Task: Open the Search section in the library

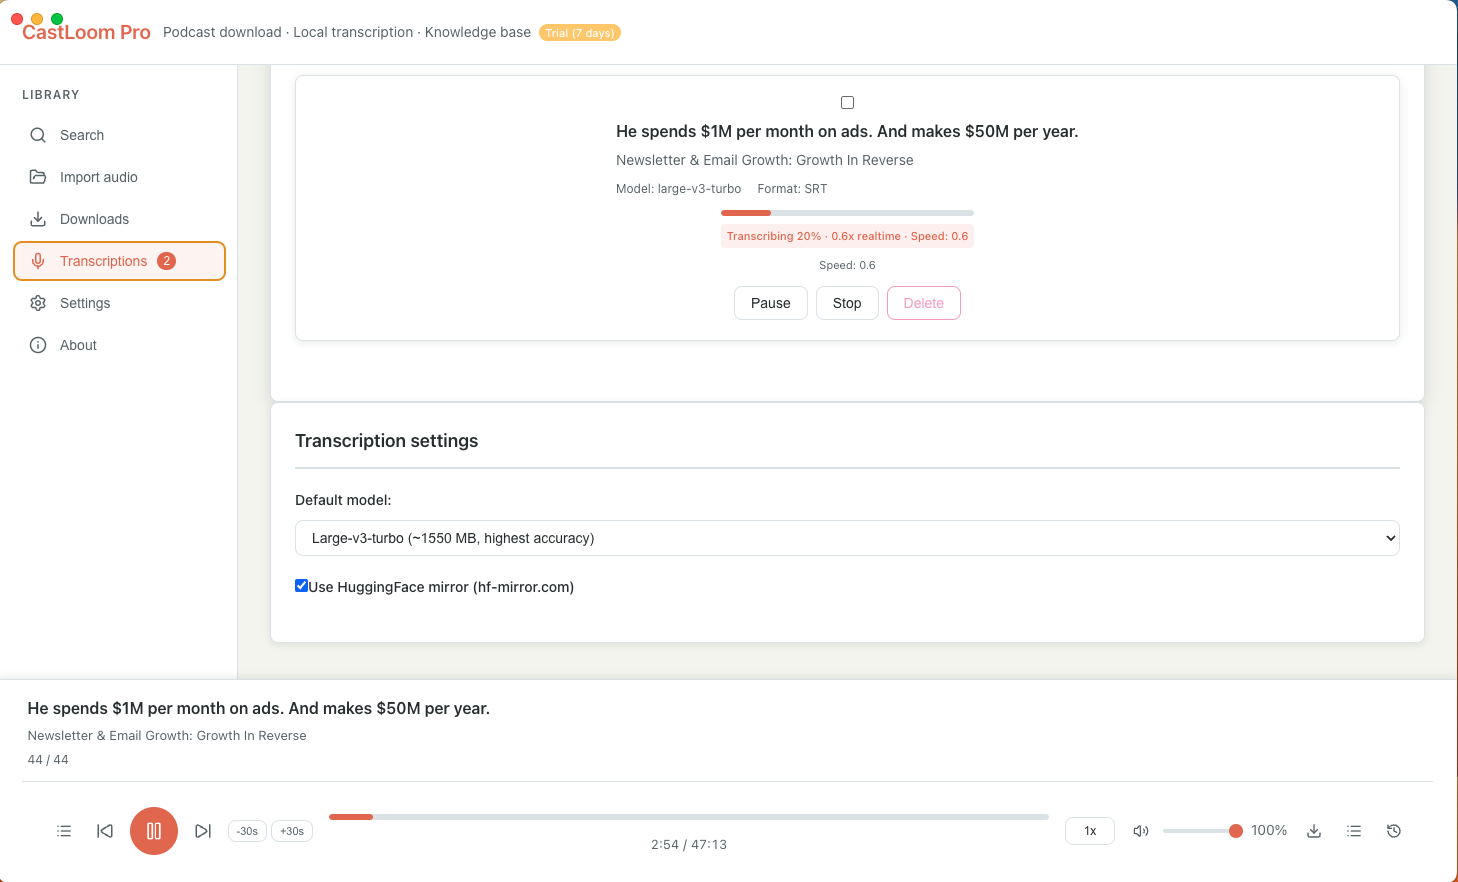Action: [82, 135]
